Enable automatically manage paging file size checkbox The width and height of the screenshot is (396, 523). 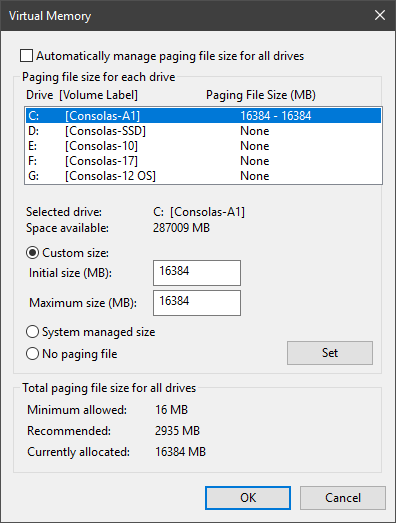[26, 56]
